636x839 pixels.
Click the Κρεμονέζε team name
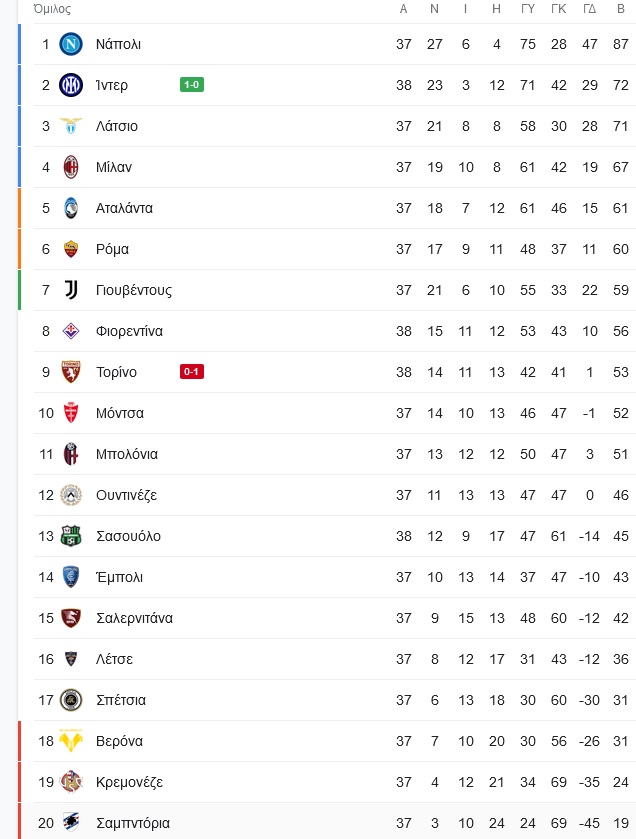[129, 782]
